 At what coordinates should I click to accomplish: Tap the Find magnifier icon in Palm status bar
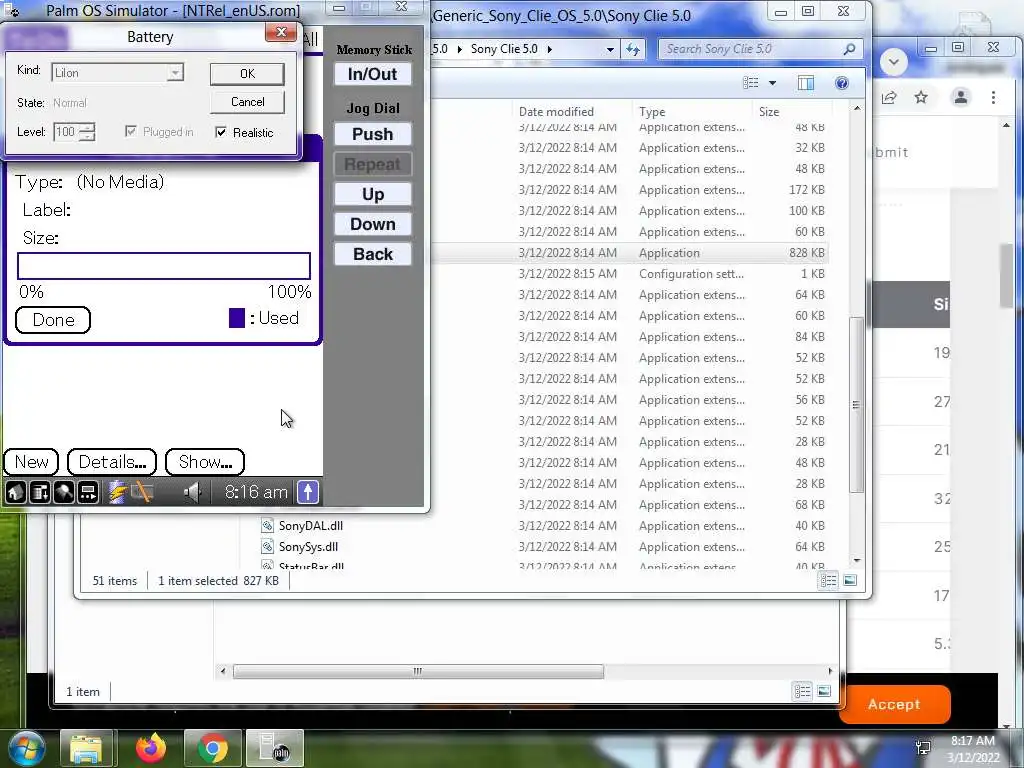point(63,492)
